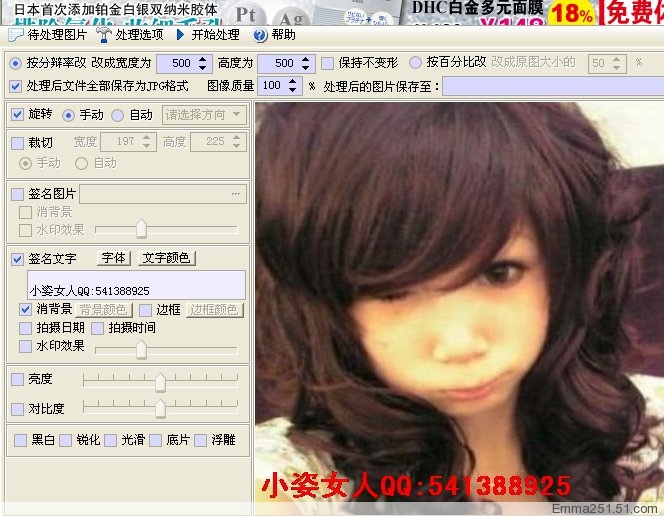Click 签名文字 水印效果 slider handle
This screenshot has width=664, height=516.
(x=141, y=350)
